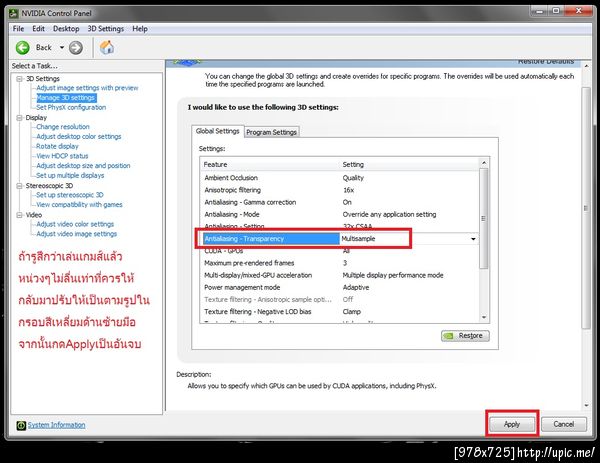600x463 pixels.
Task: Open the Help menu
Action: [140, 29]
